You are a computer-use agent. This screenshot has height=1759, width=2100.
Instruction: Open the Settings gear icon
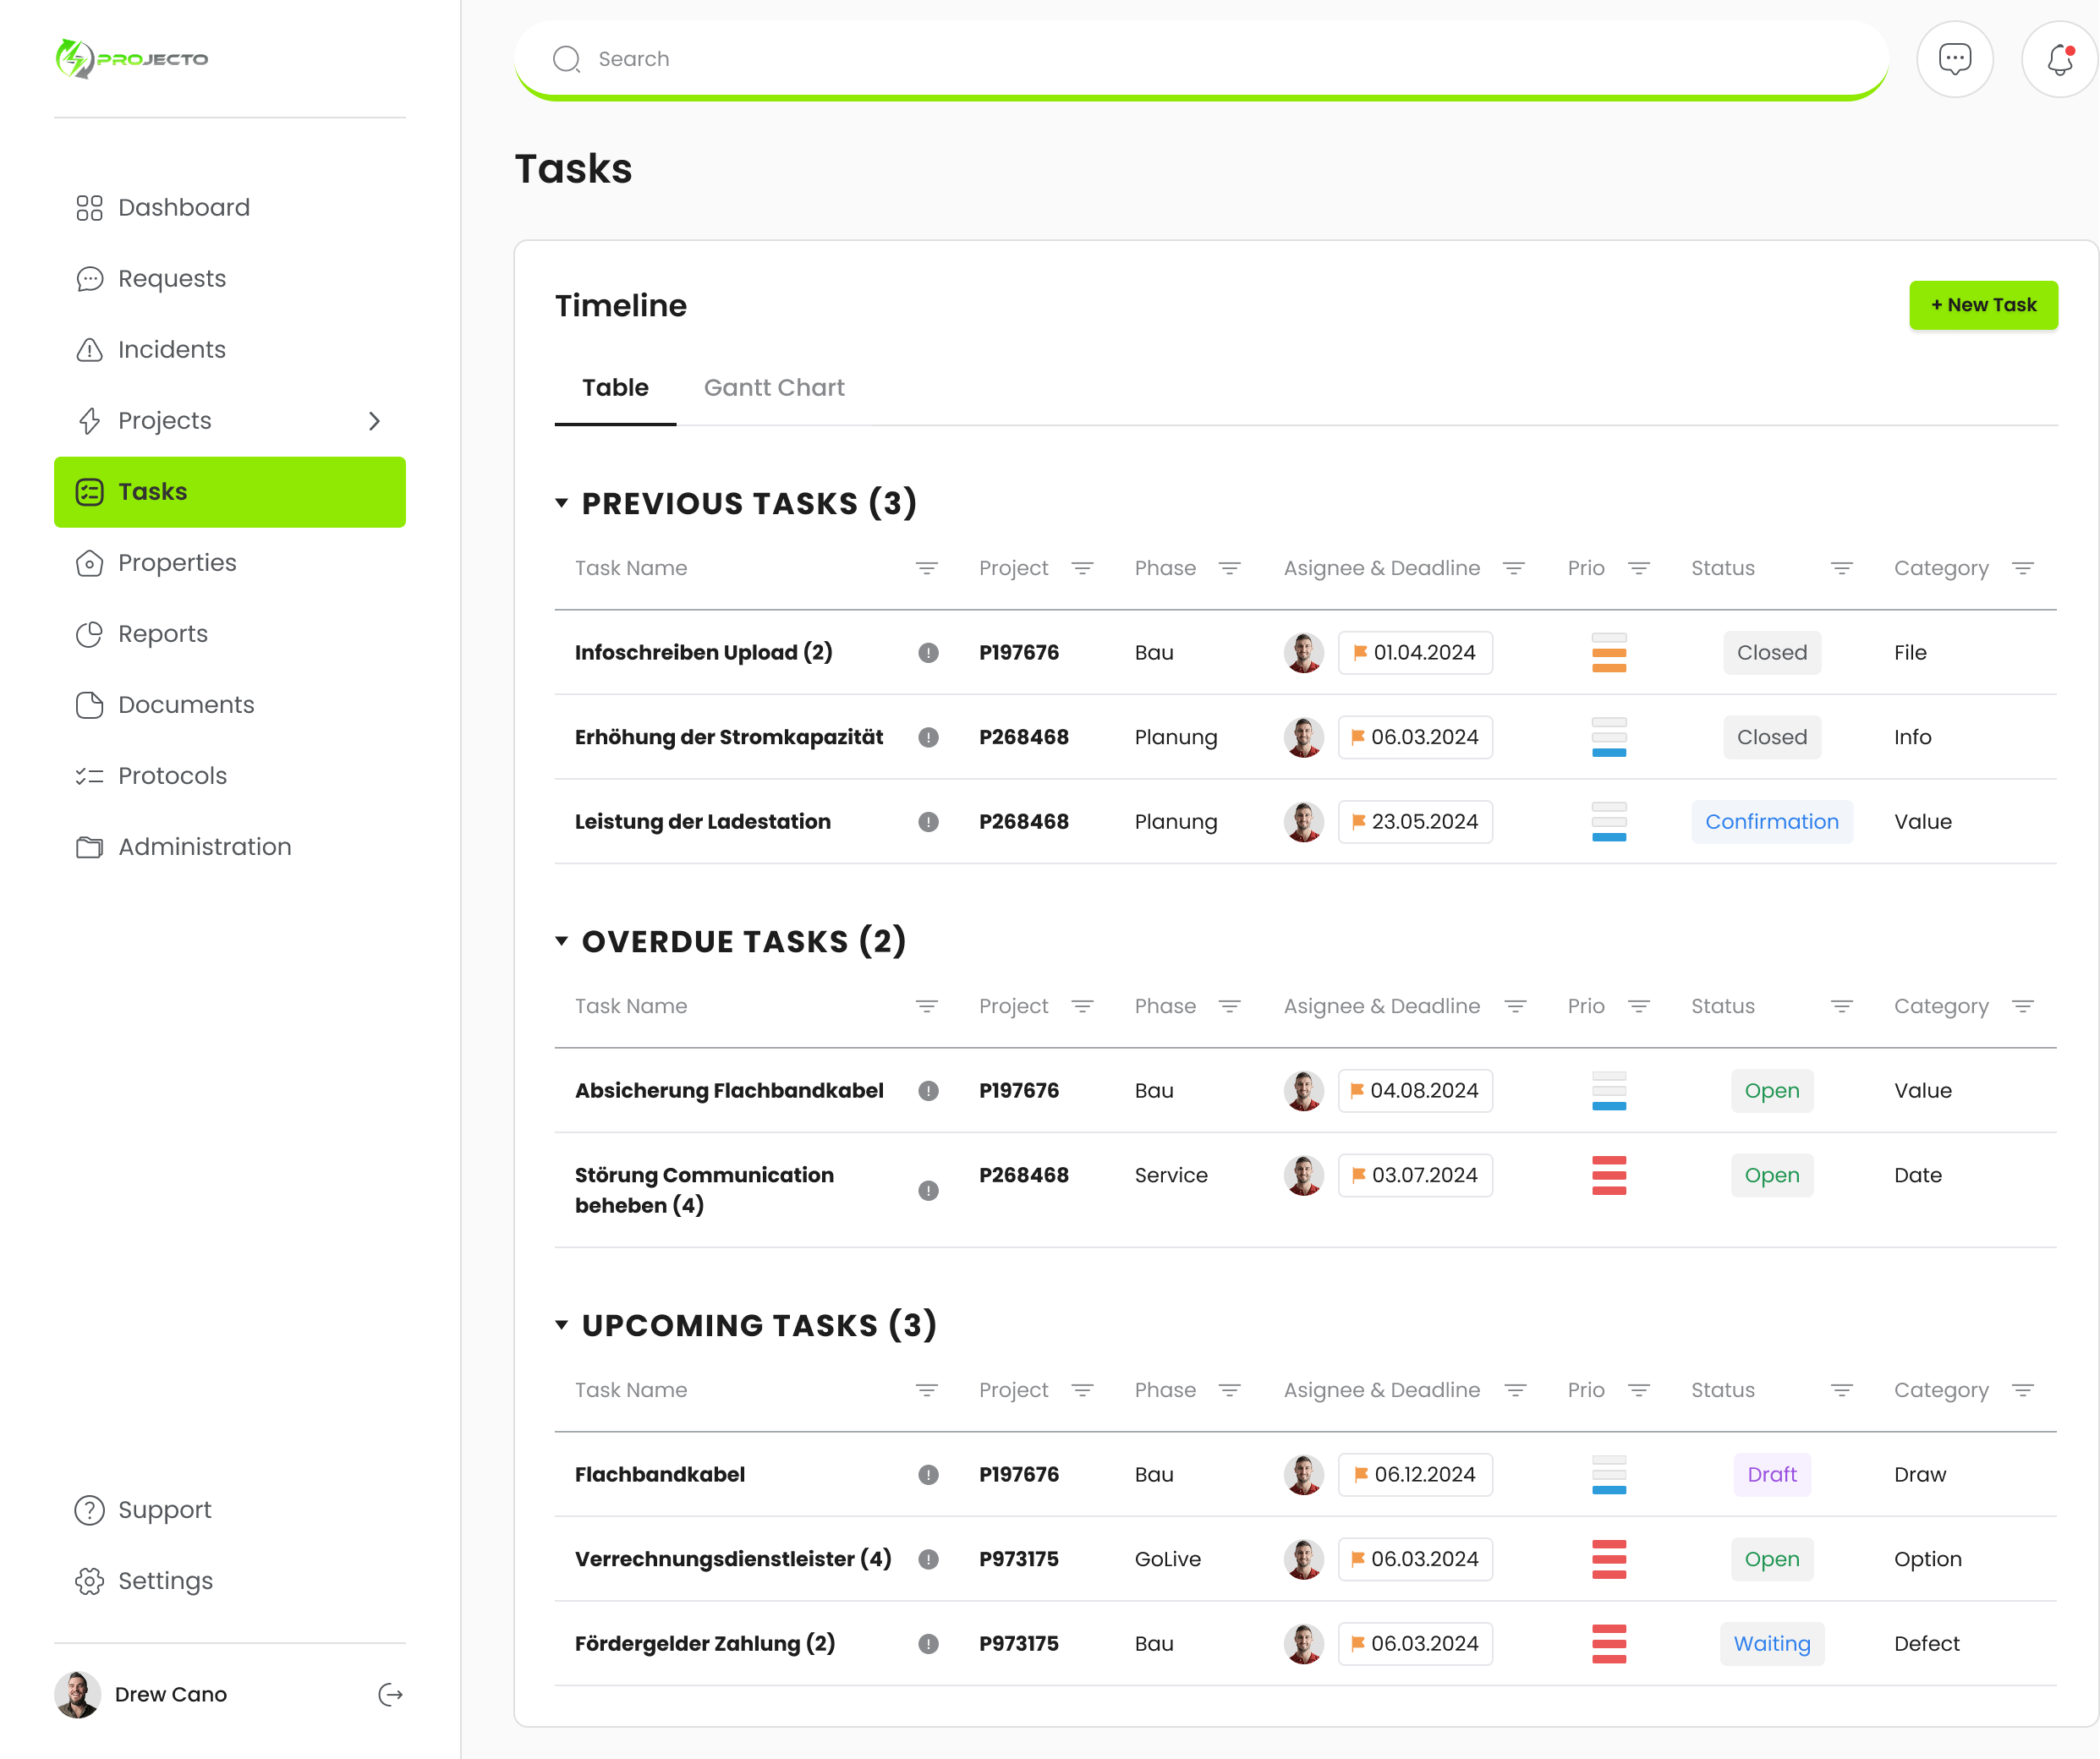[x=90, y=1580]
